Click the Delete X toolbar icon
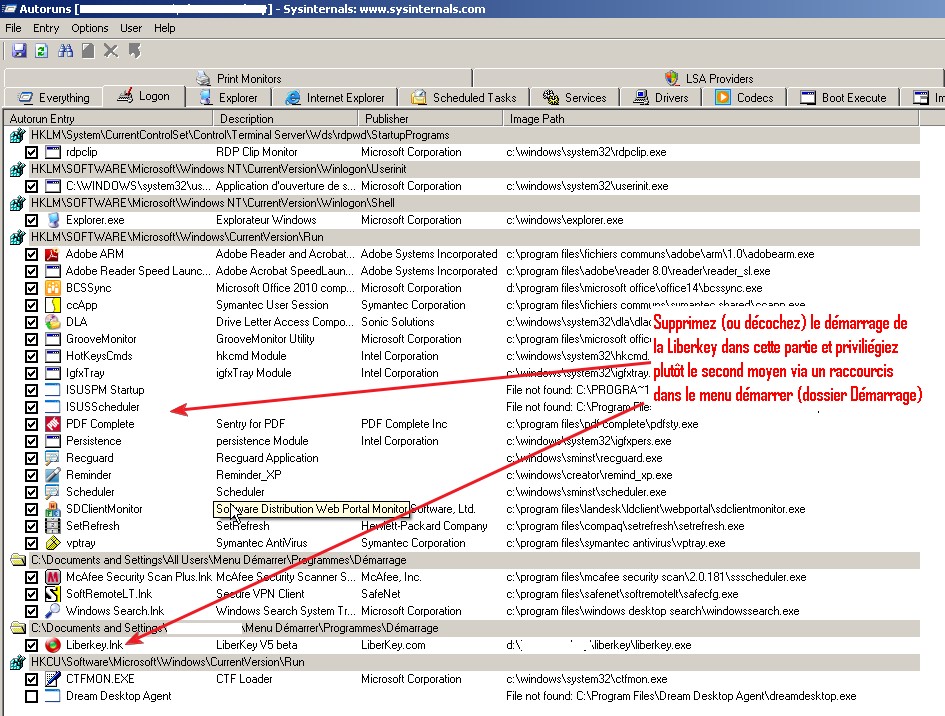Image resolution: width=945 pixels, height=716 pixels. pyautogui.click(x=111, y=50)
